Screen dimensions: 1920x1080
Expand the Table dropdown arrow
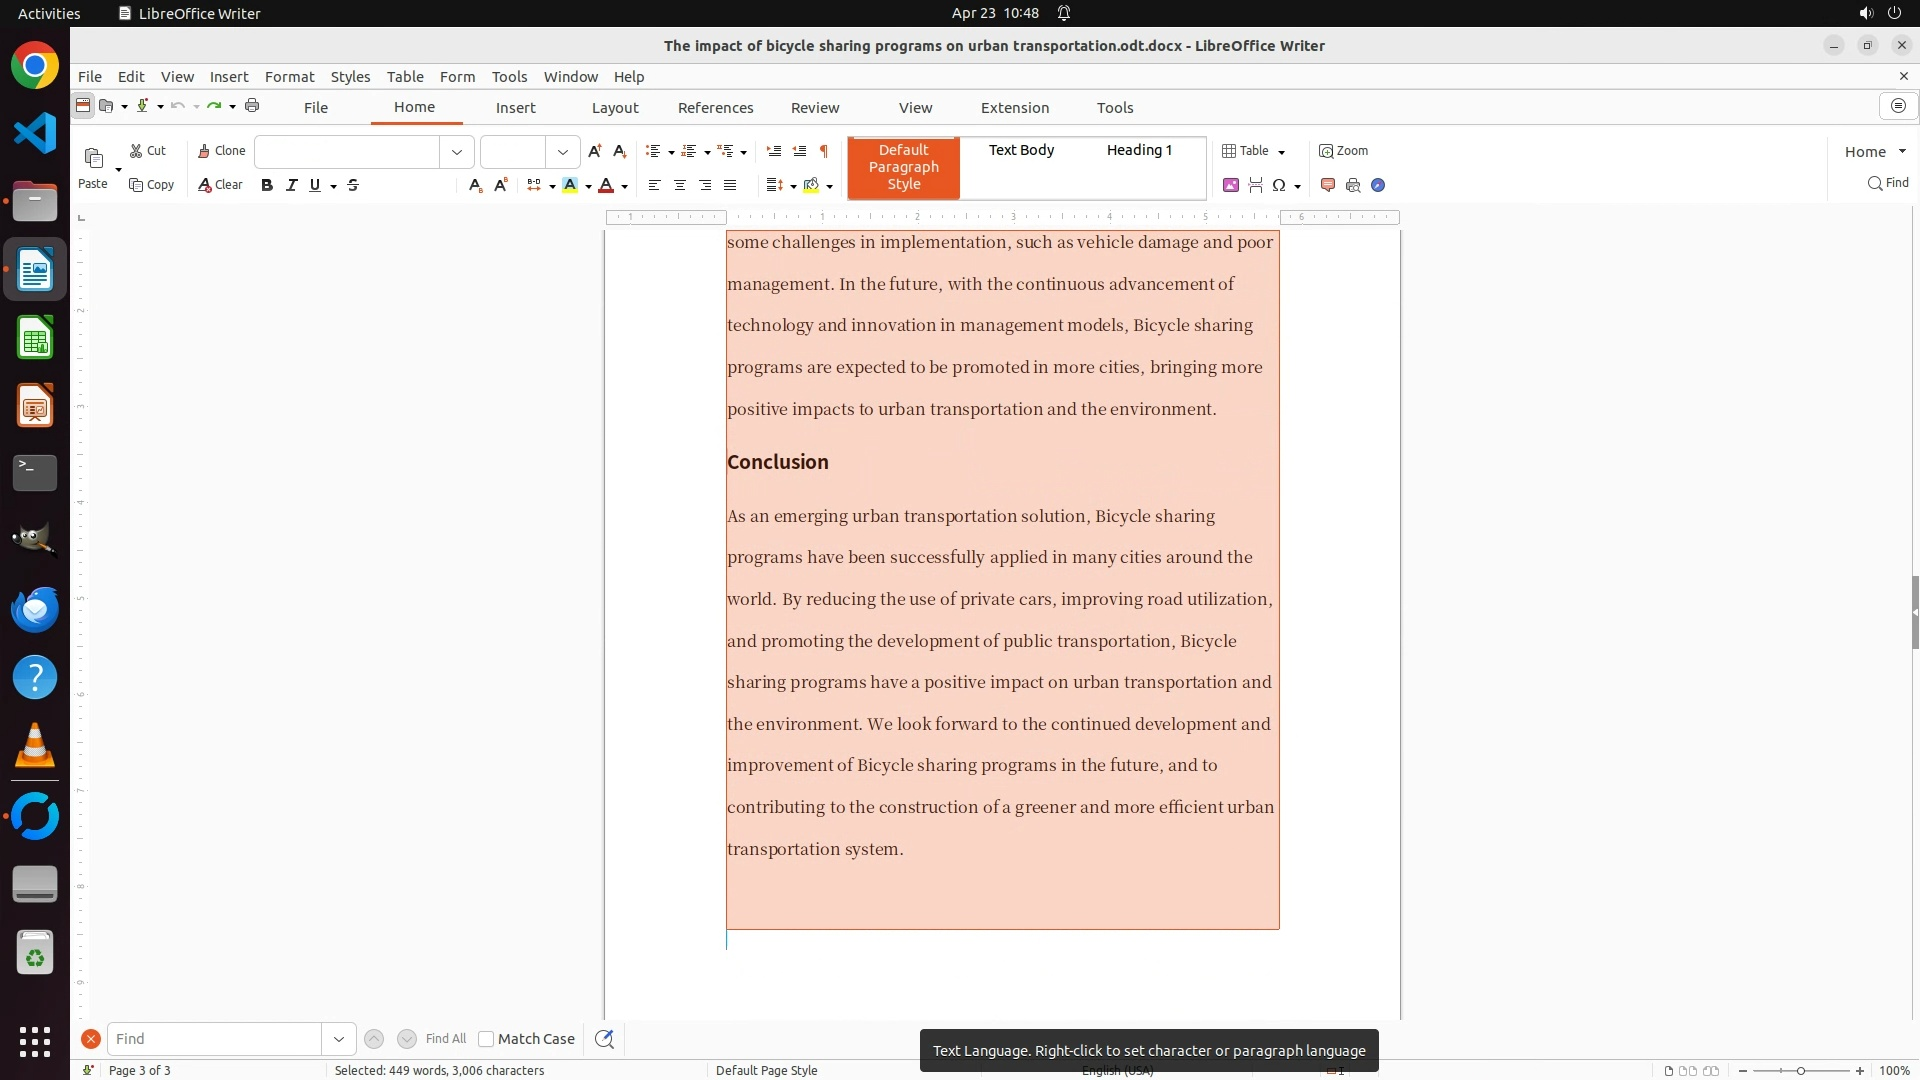tap(1282, 152)
